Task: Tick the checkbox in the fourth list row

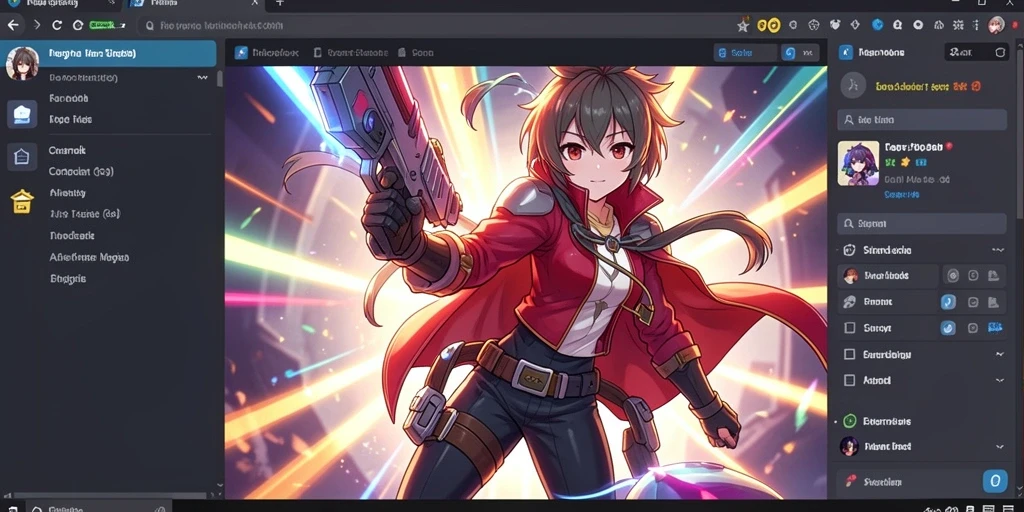Action: pos(850,354)
